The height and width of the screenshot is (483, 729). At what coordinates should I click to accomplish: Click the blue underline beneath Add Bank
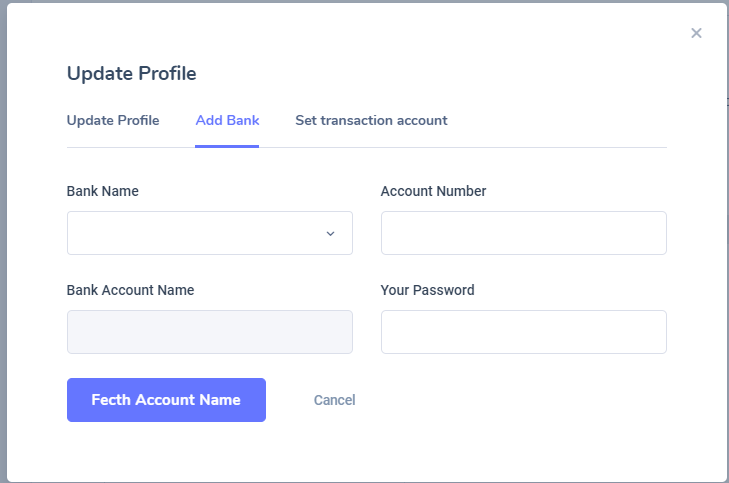(x=227, y=146)
